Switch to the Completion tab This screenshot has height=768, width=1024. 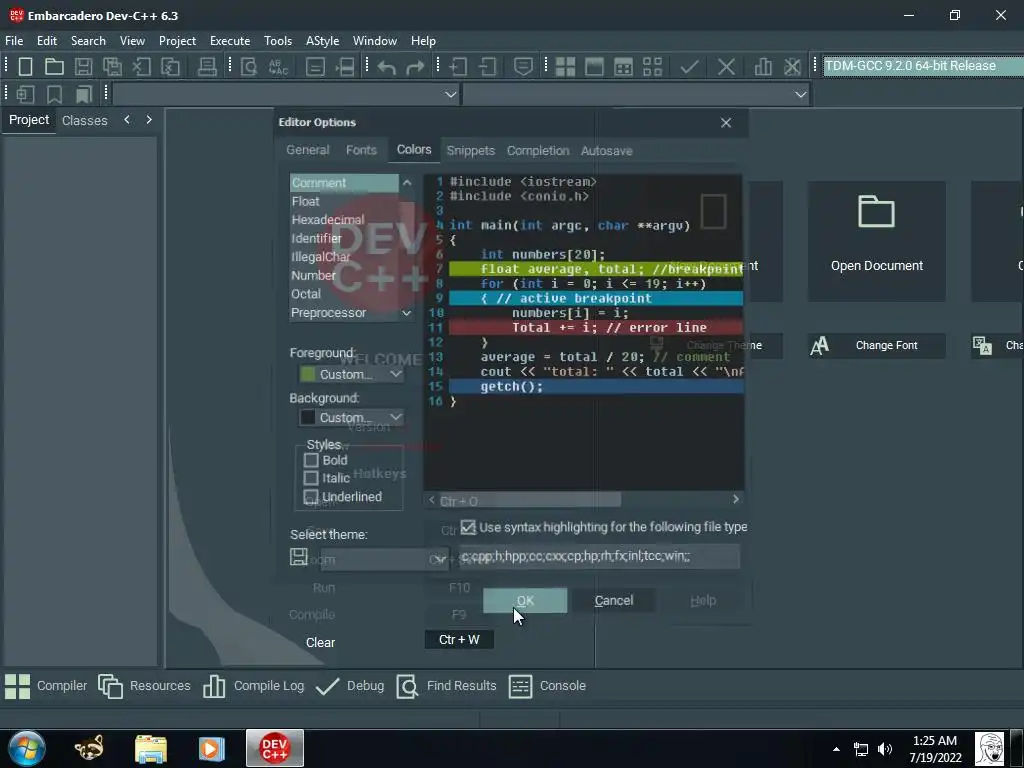click(538, 151)
